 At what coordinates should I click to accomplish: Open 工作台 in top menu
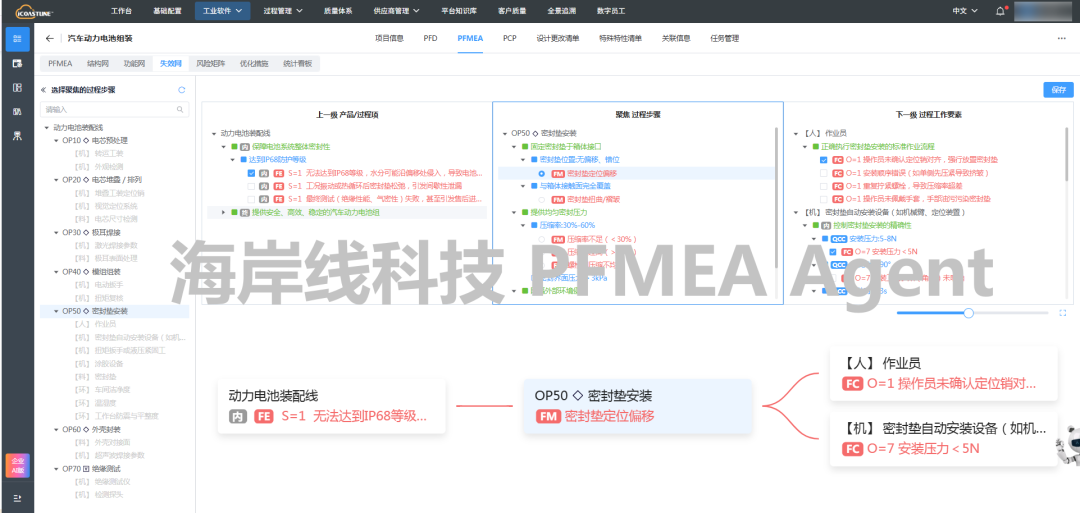click(x=121, y=11)
